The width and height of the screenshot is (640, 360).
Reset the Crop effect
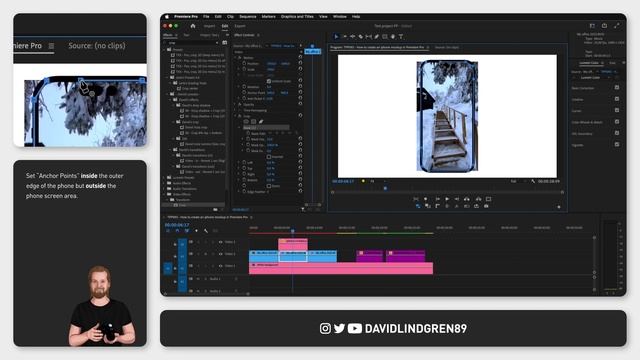tap(300, 116)
